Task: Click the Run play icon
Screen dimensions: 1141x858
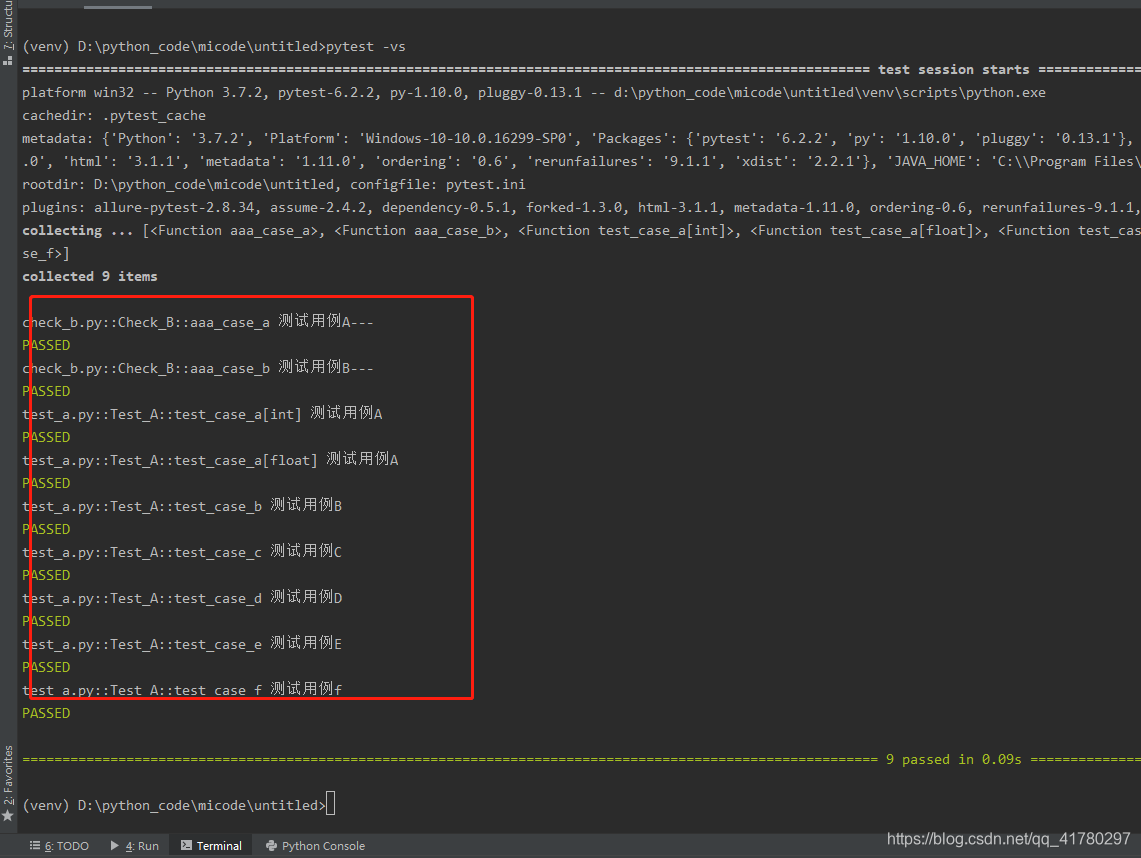Action: pyautogui.click(x=115, y=846)
